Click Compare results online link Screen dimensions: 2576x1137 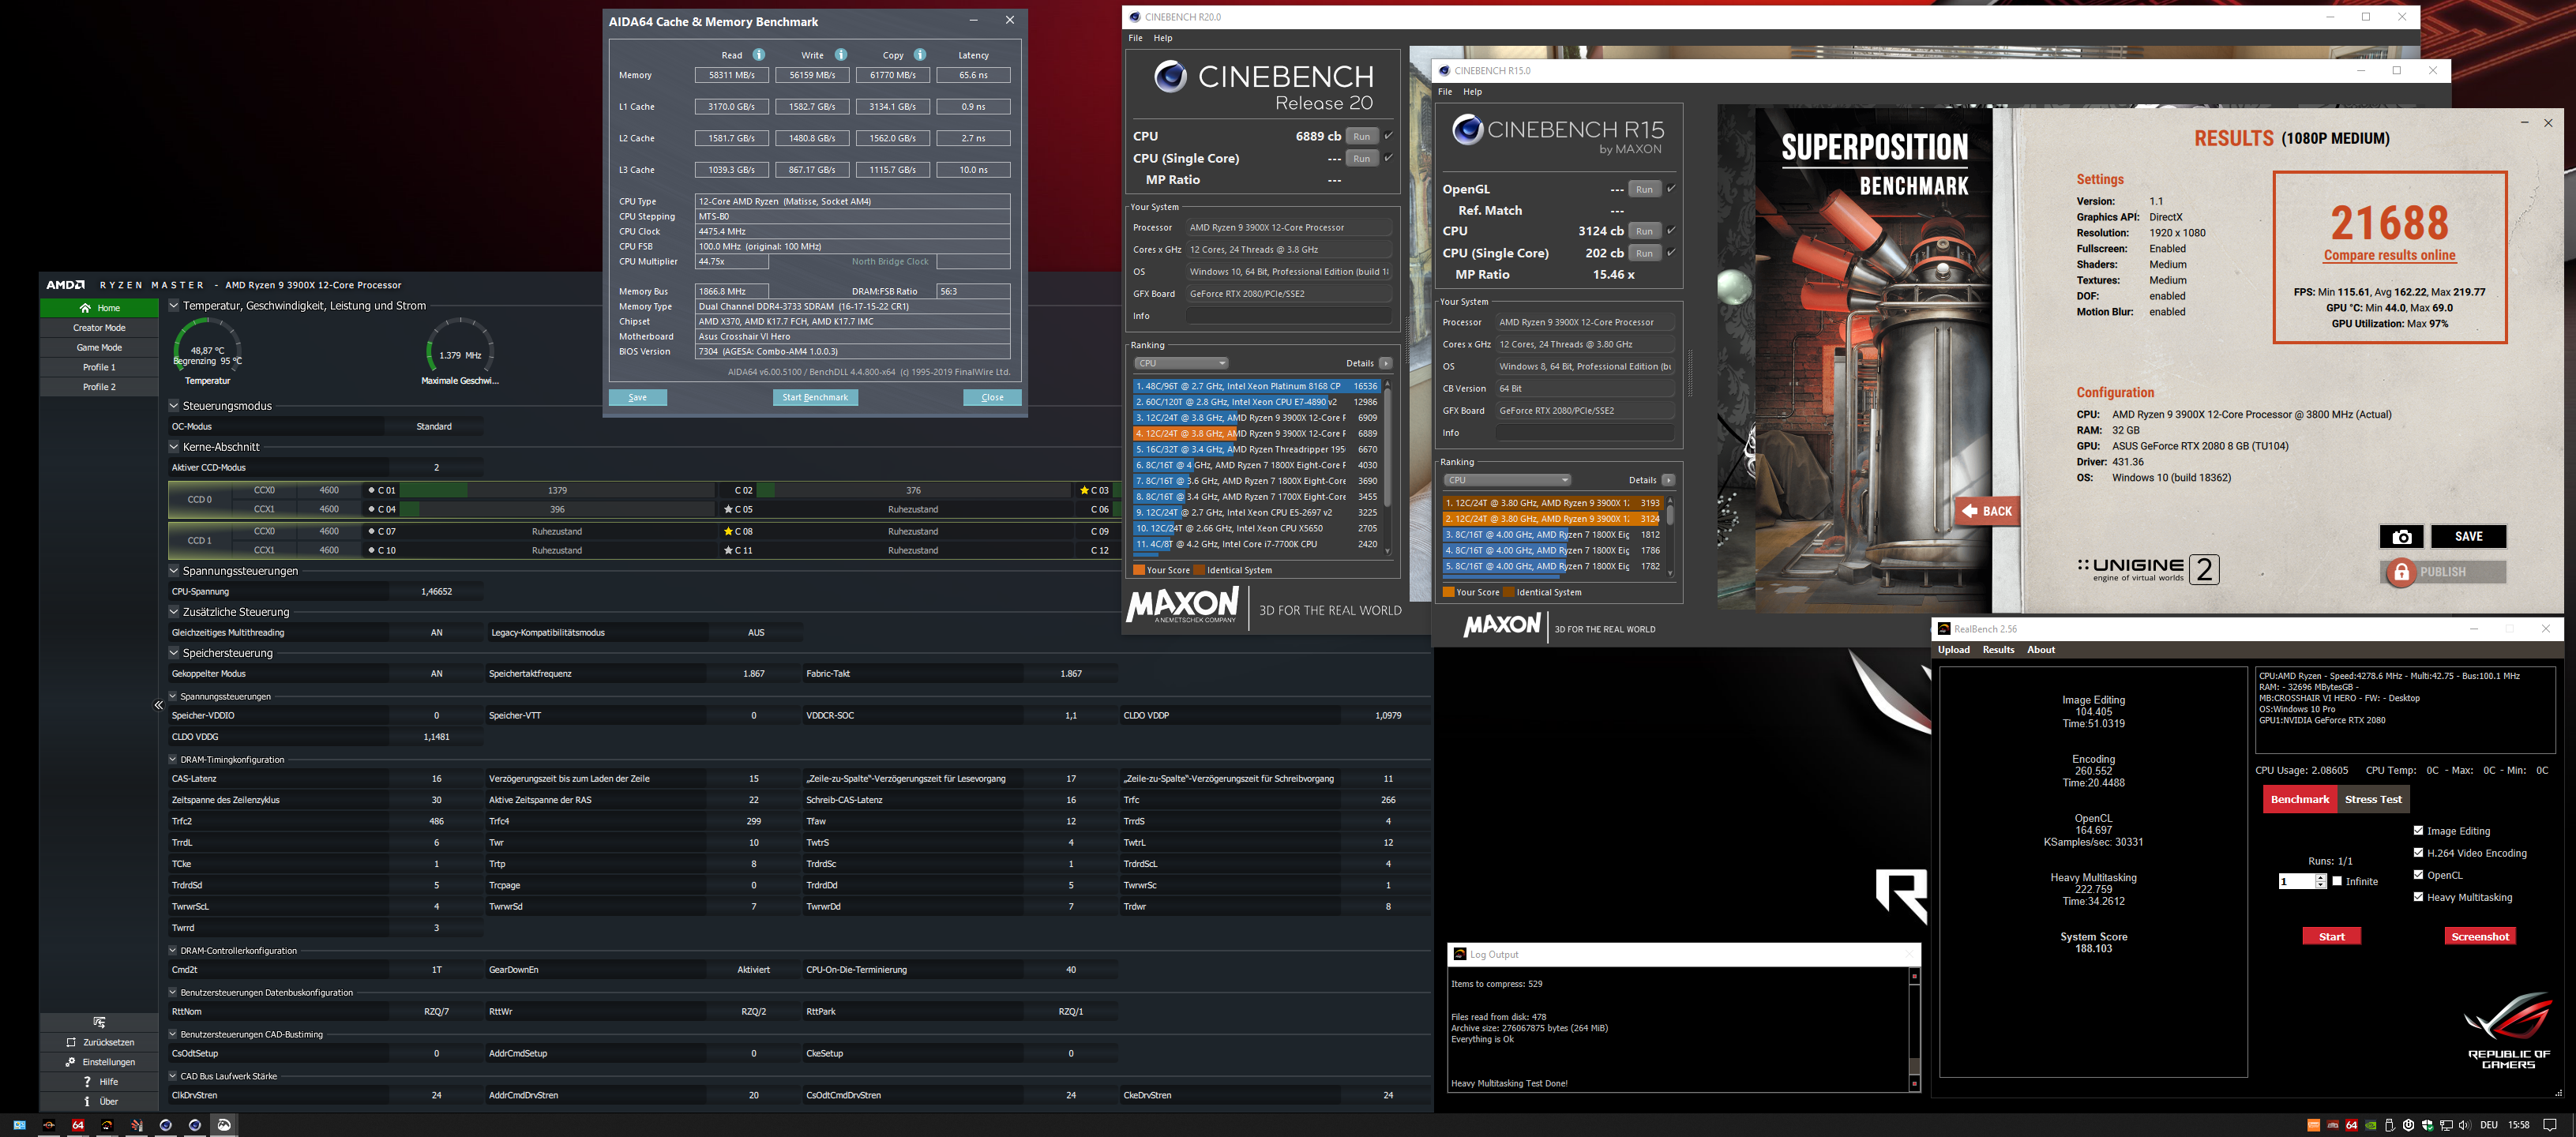2389,255
